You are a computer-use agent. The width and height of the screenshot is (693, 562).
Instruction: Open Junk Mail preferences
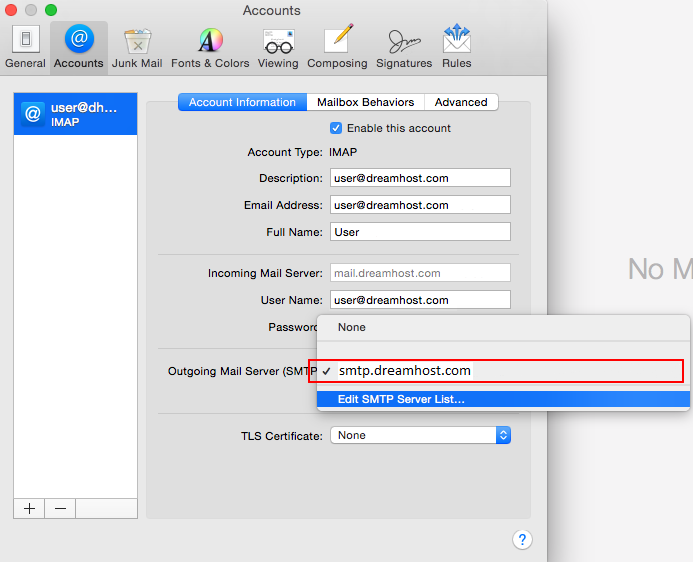click(x=137, y=47)
